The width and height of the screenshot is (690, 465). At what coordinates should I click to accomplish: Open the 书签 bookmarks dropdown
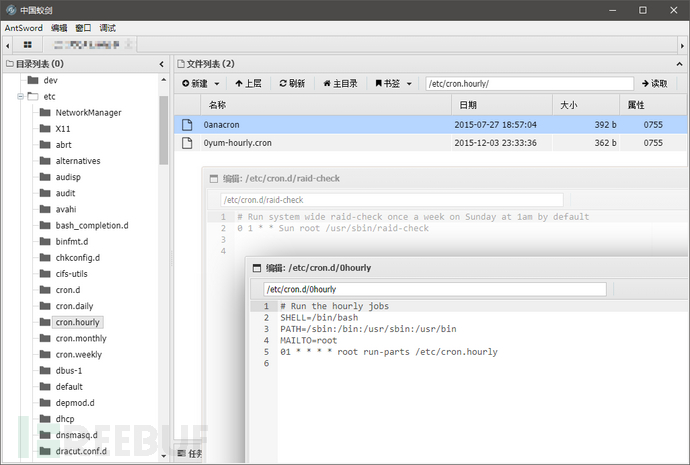point(393,83)
